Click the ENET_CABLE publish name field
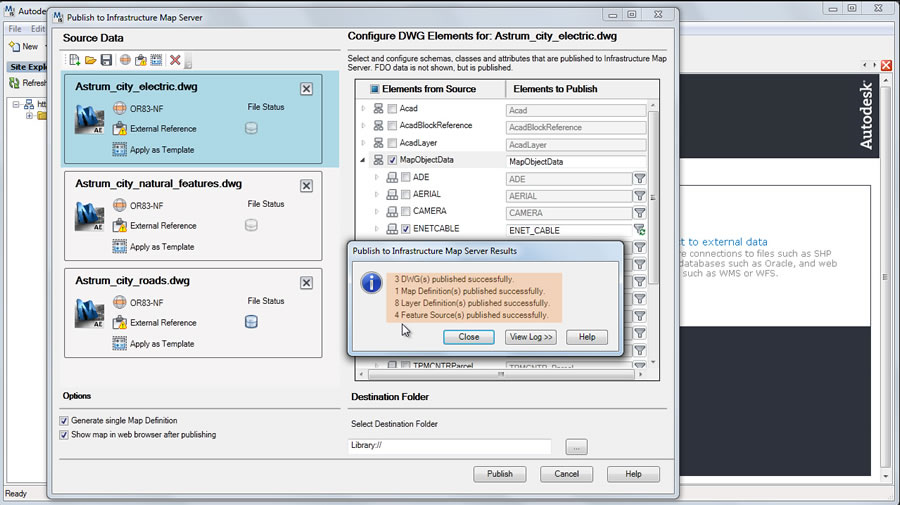Viewport: 900px width, 505px height. point(569,230)
